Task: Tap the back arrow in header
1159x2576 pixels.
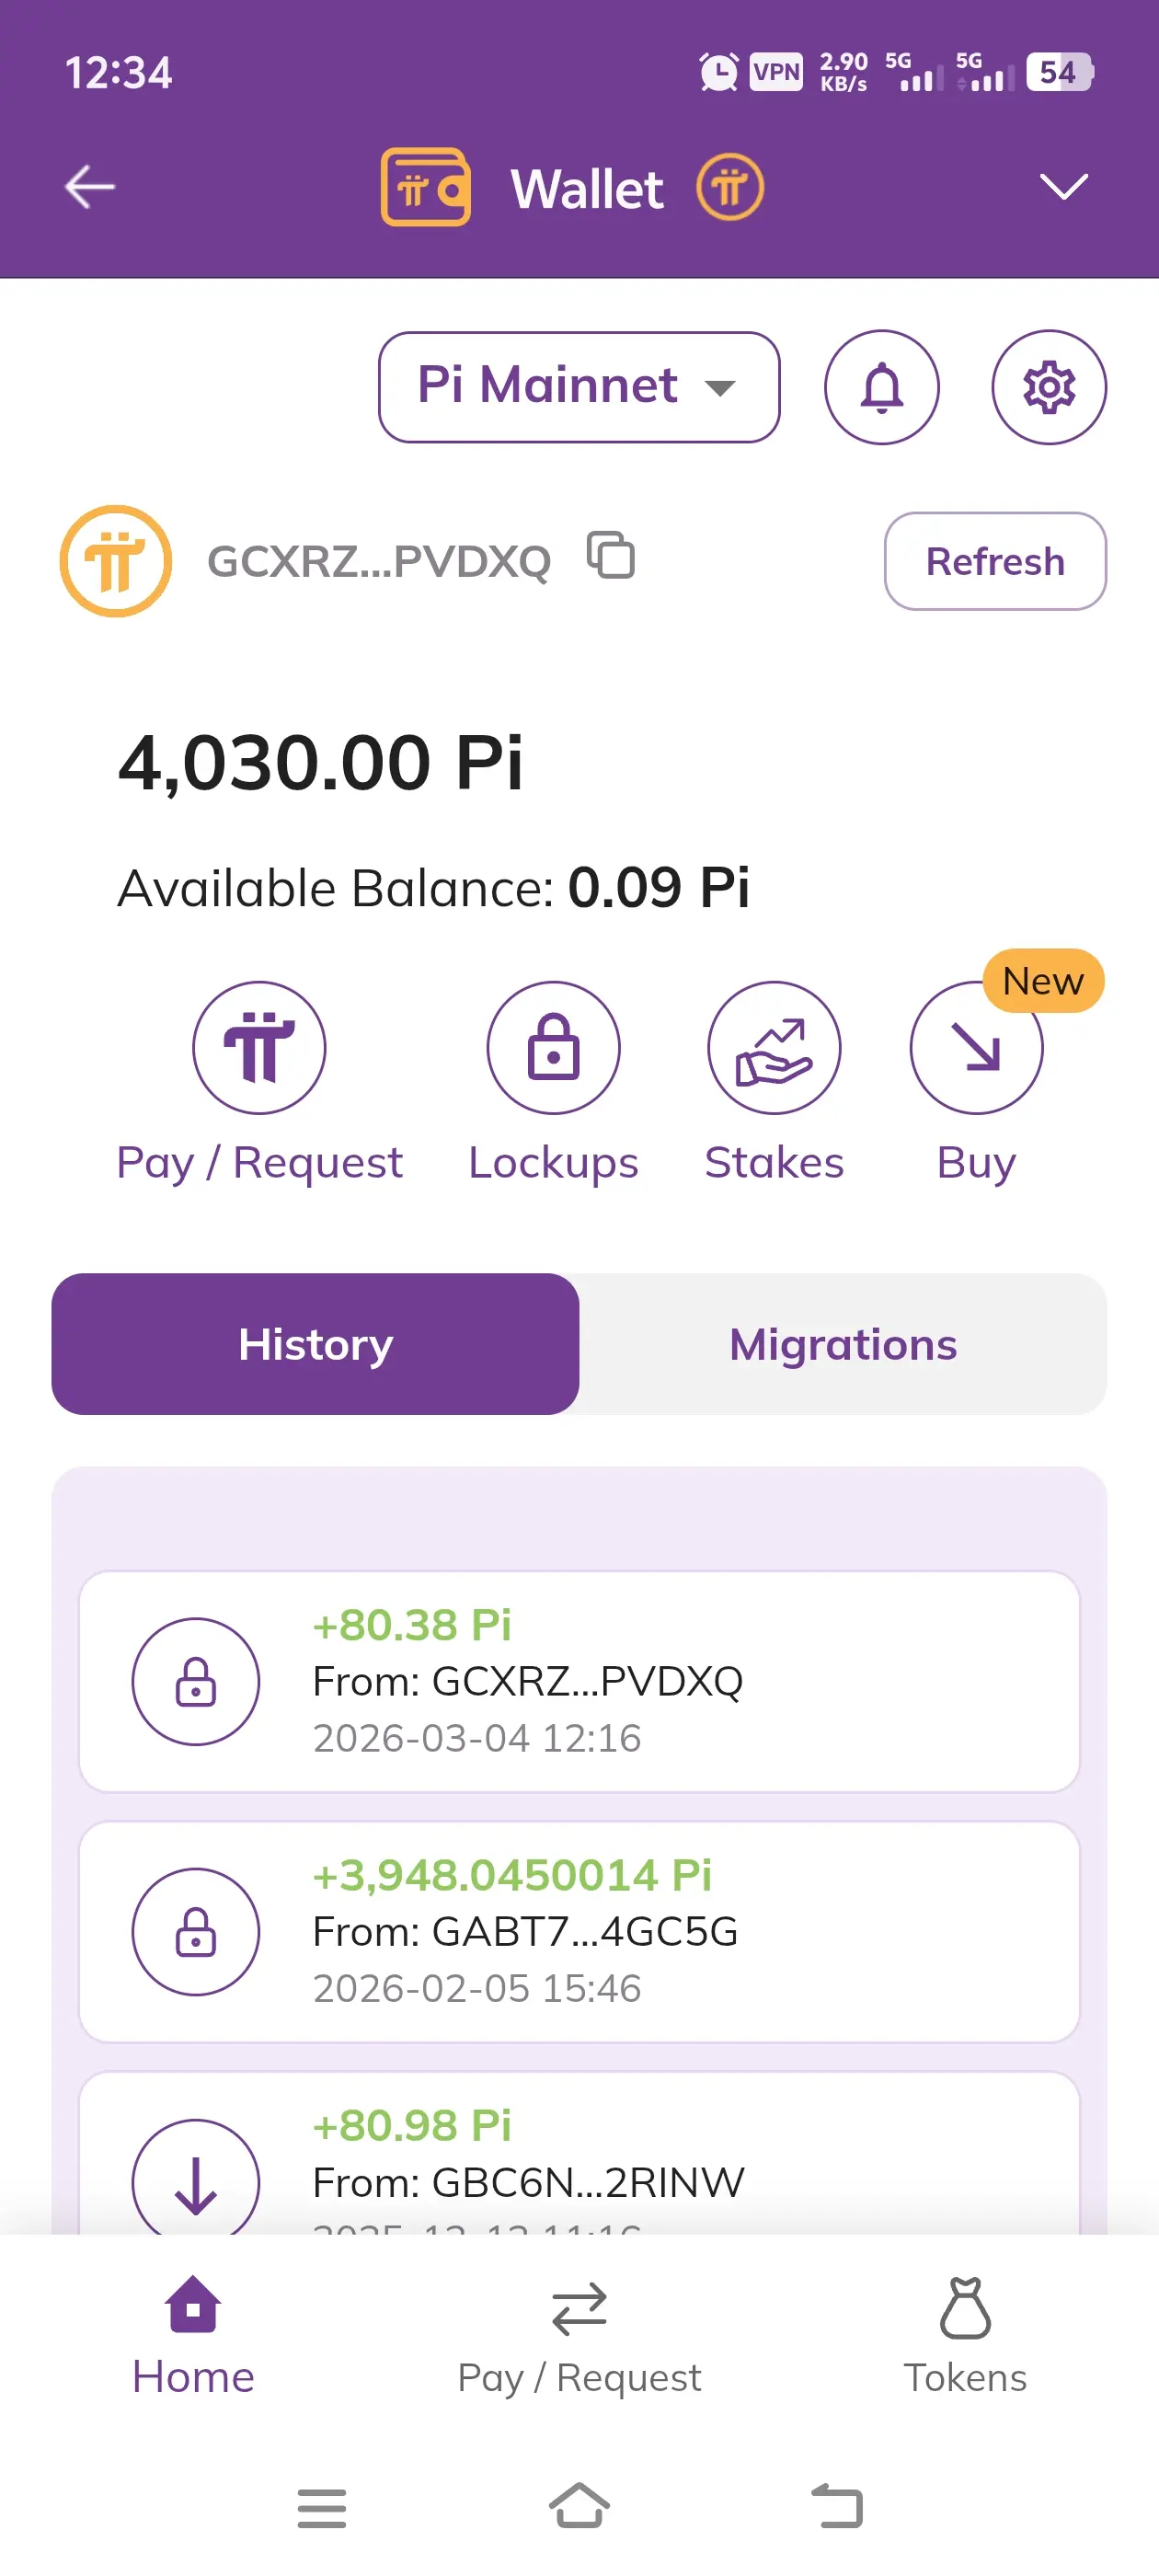Action: (x=90, y=187)
